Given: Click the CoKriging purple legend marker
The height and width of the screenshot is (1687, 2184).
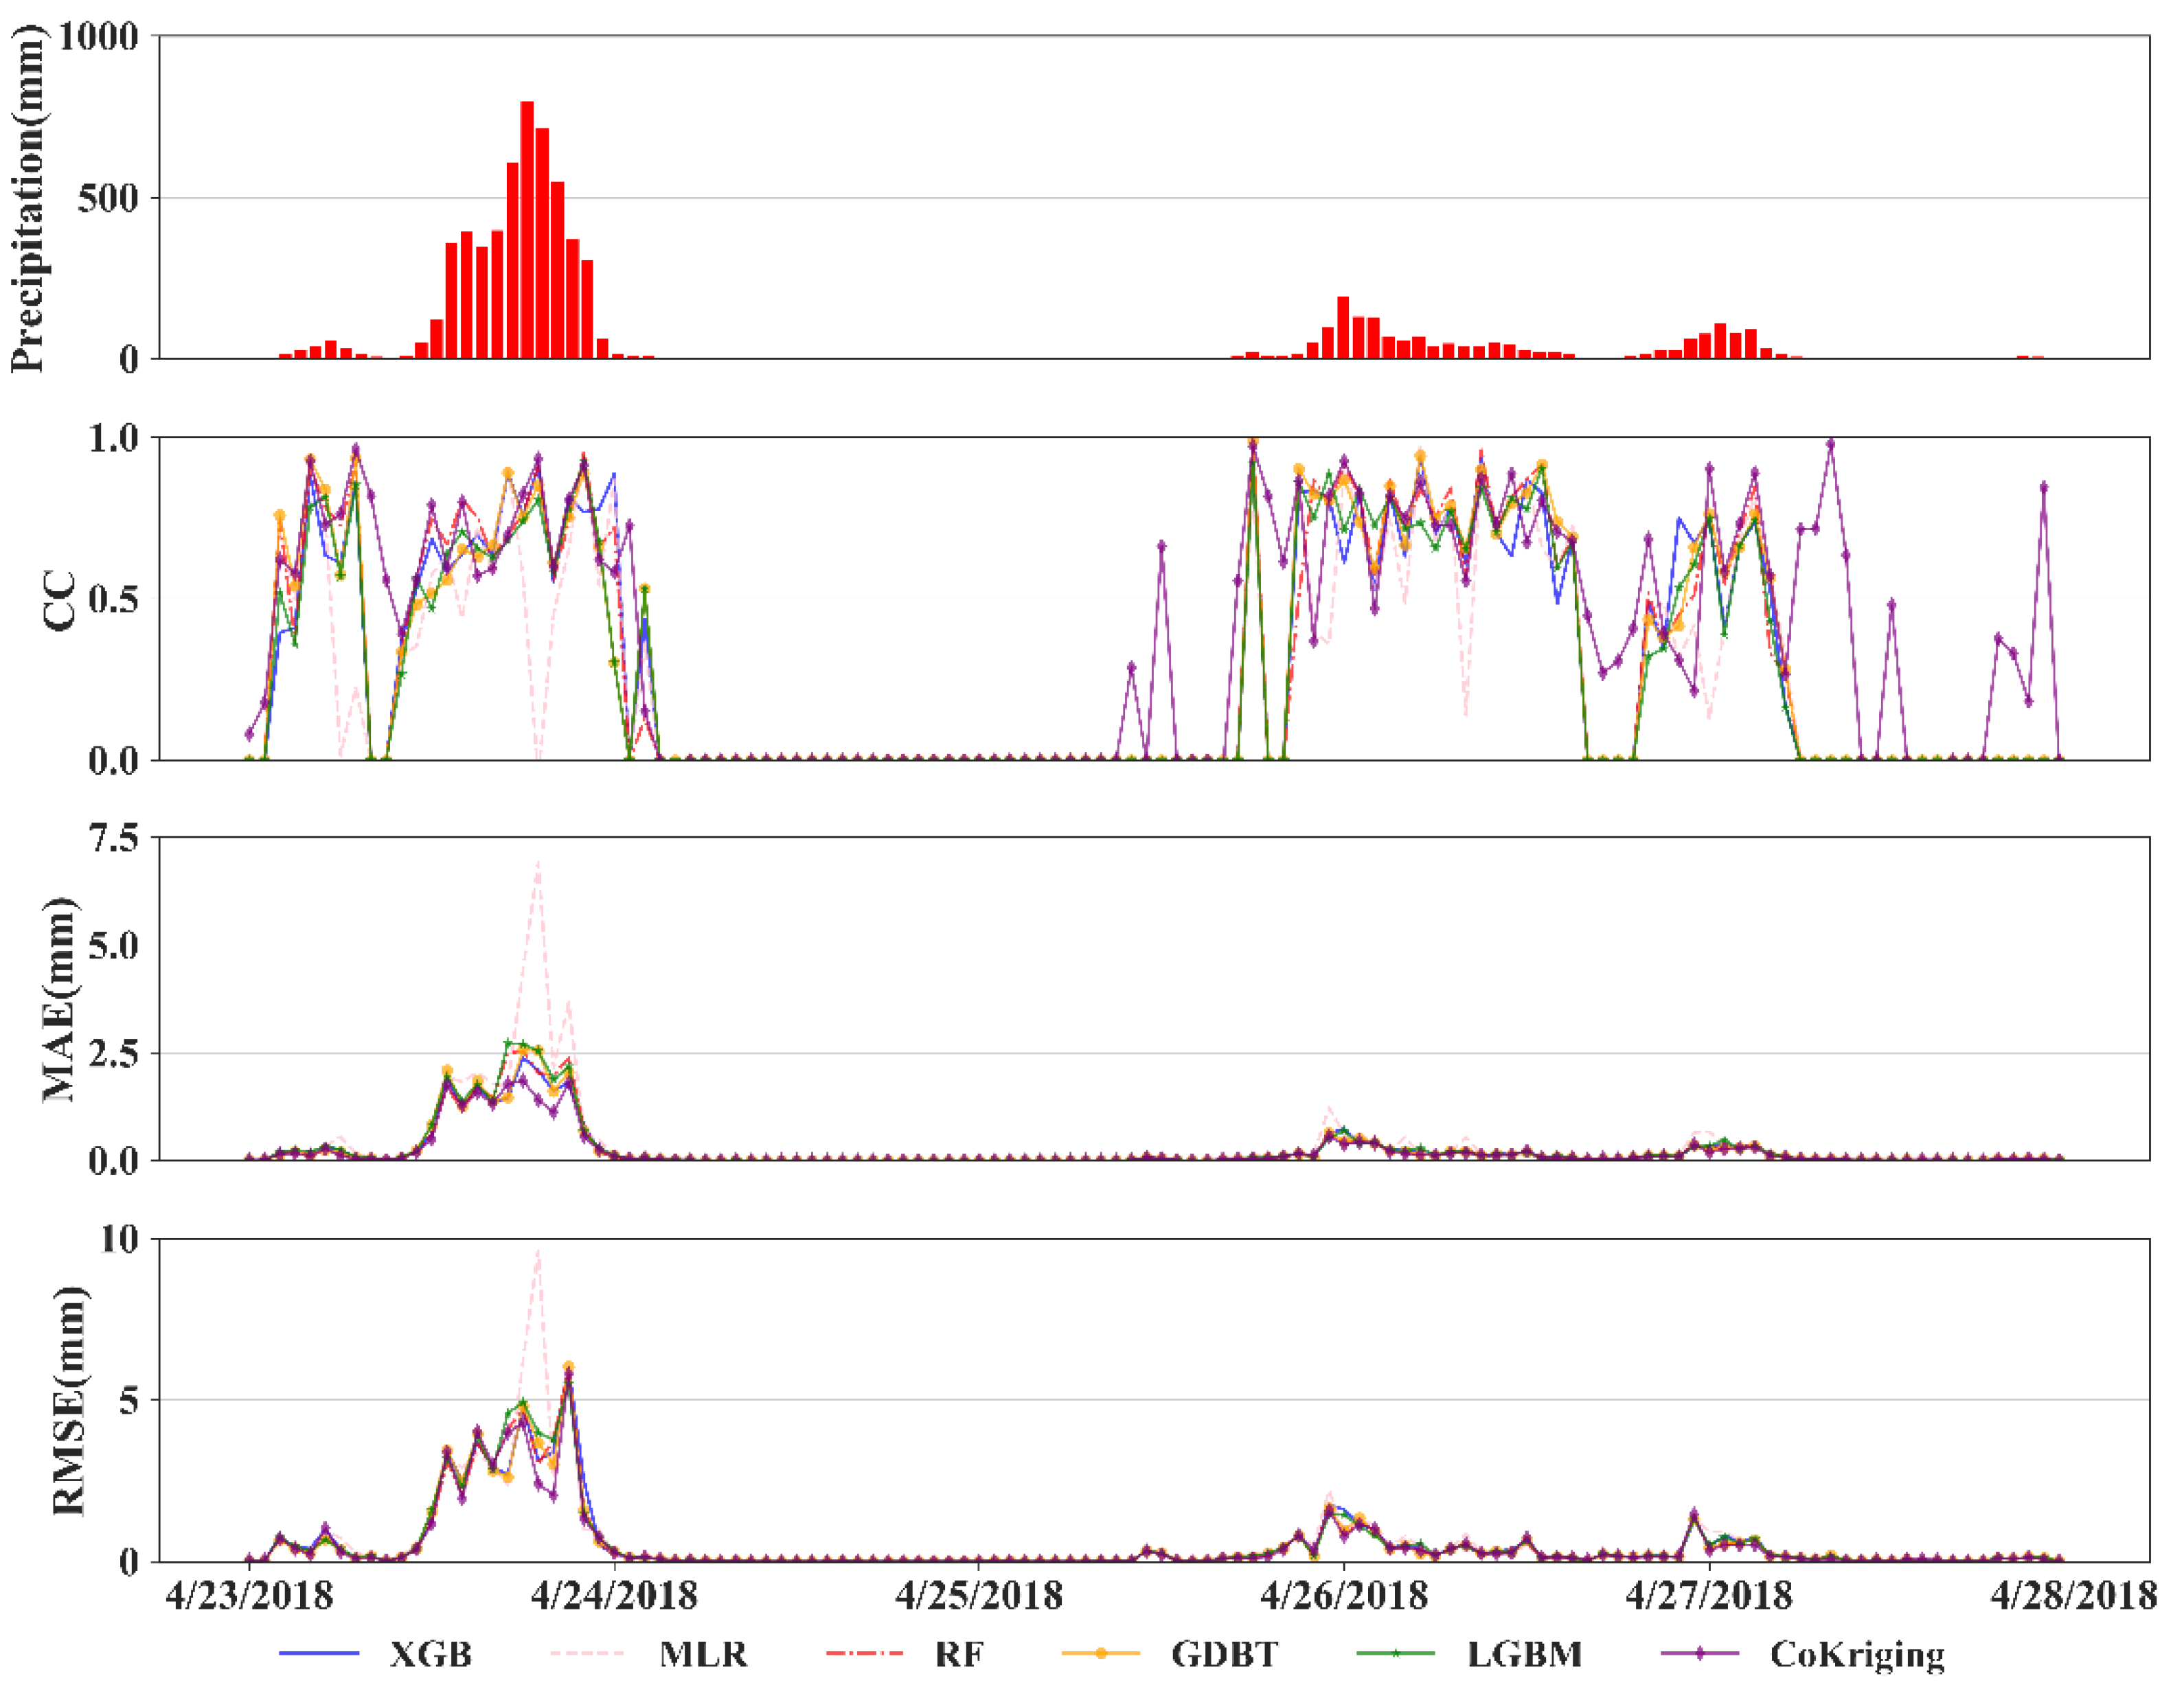Looking at the screenshot, I should coord(1699,1654).
